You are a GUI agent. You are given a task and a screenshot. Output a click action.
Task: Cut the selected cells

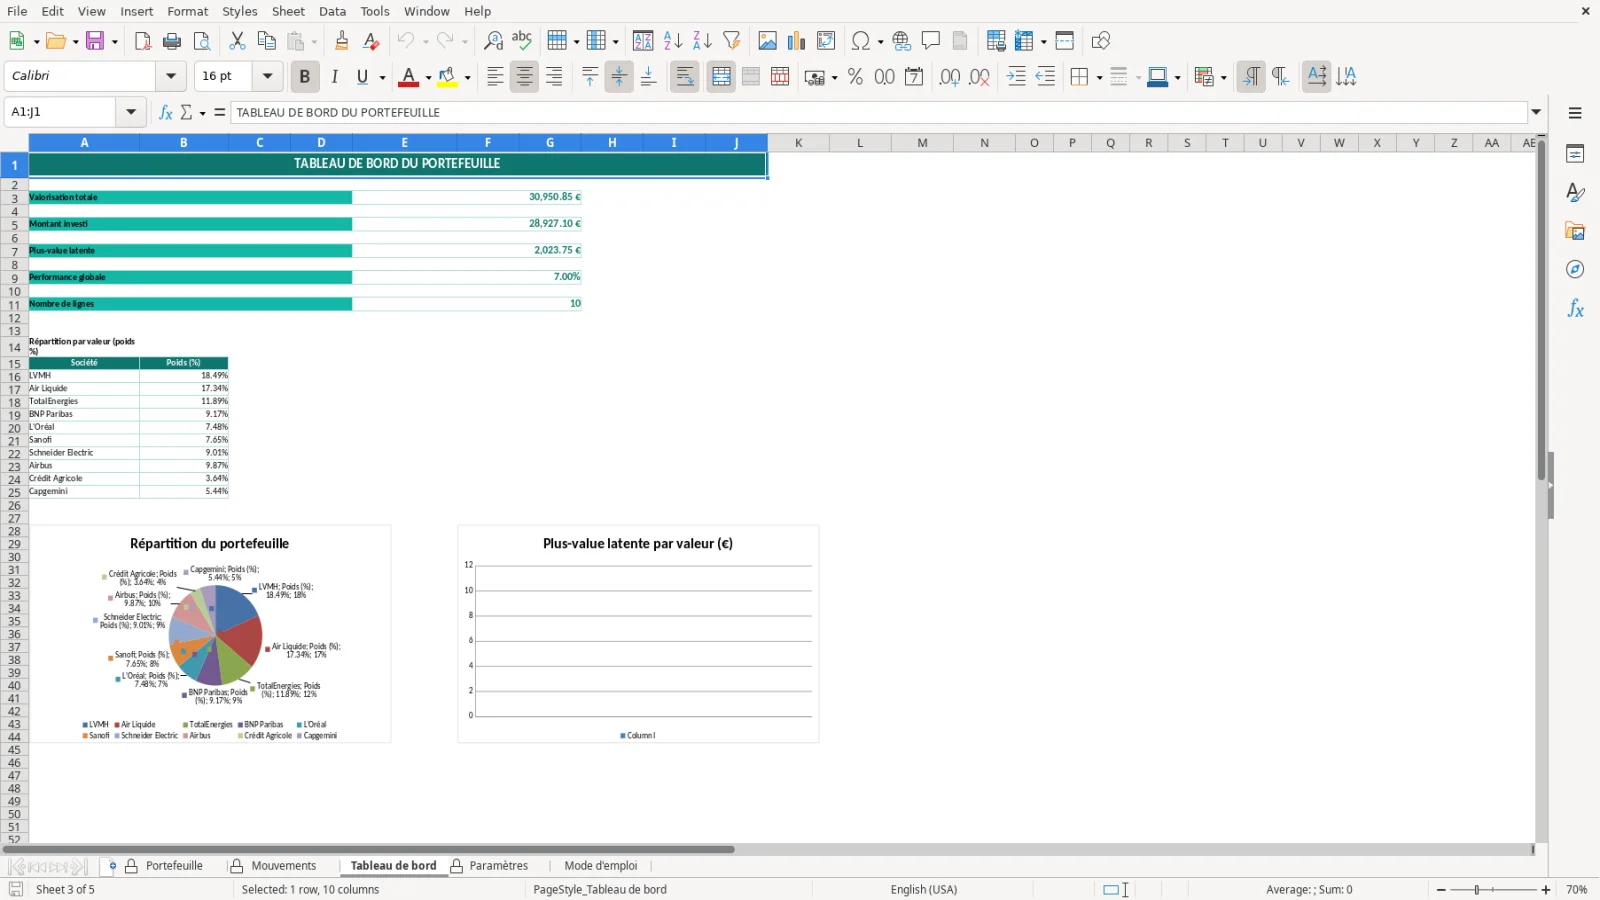point(237,41)
